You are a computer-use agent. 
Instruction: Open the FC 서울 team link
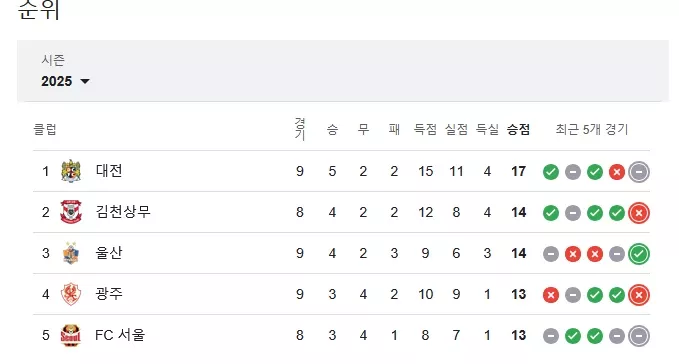coord(120,335)
